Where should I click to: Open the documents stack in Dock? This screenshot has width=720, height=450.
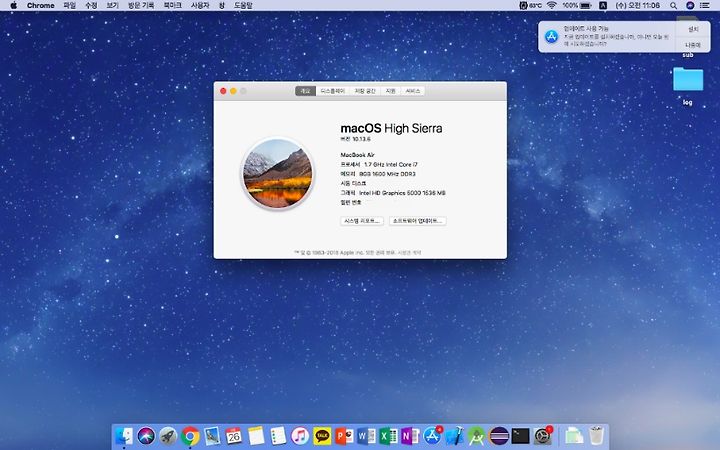[x=574, y=436]
